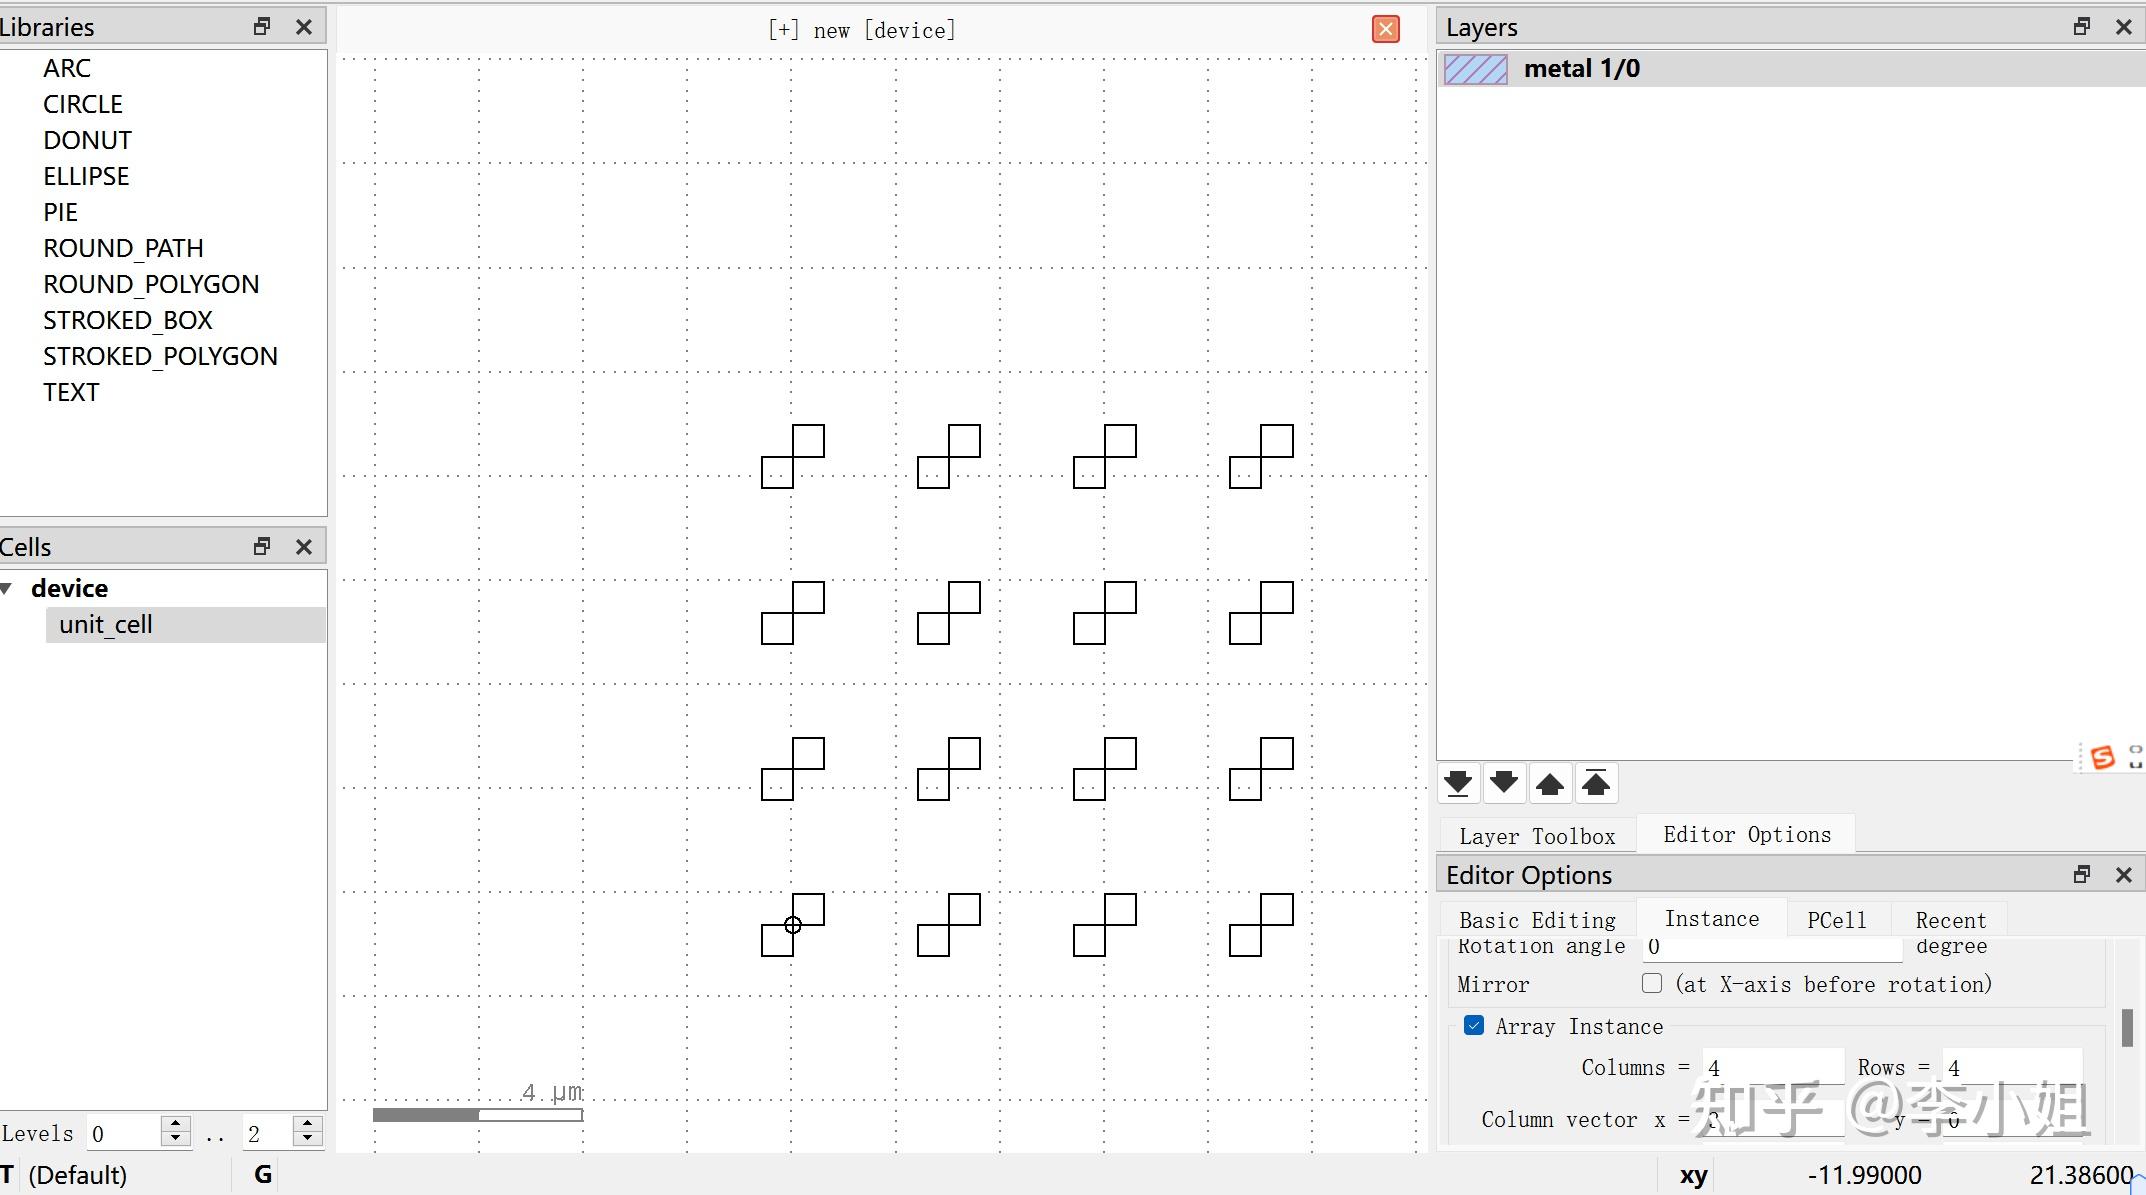Click the Rows input field
The height and width of the screenshot is (1195, 2146).
pos(2010,1068)
